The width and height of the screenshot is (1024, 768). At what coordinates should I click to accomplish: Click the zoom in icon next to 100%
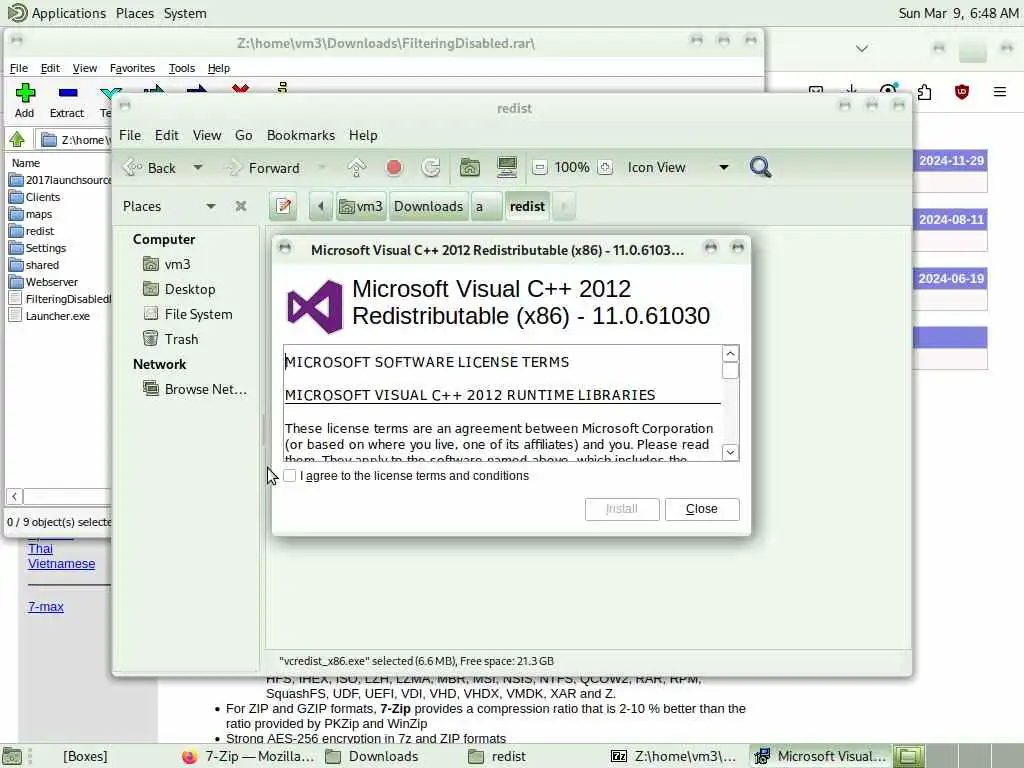[605, 168]
